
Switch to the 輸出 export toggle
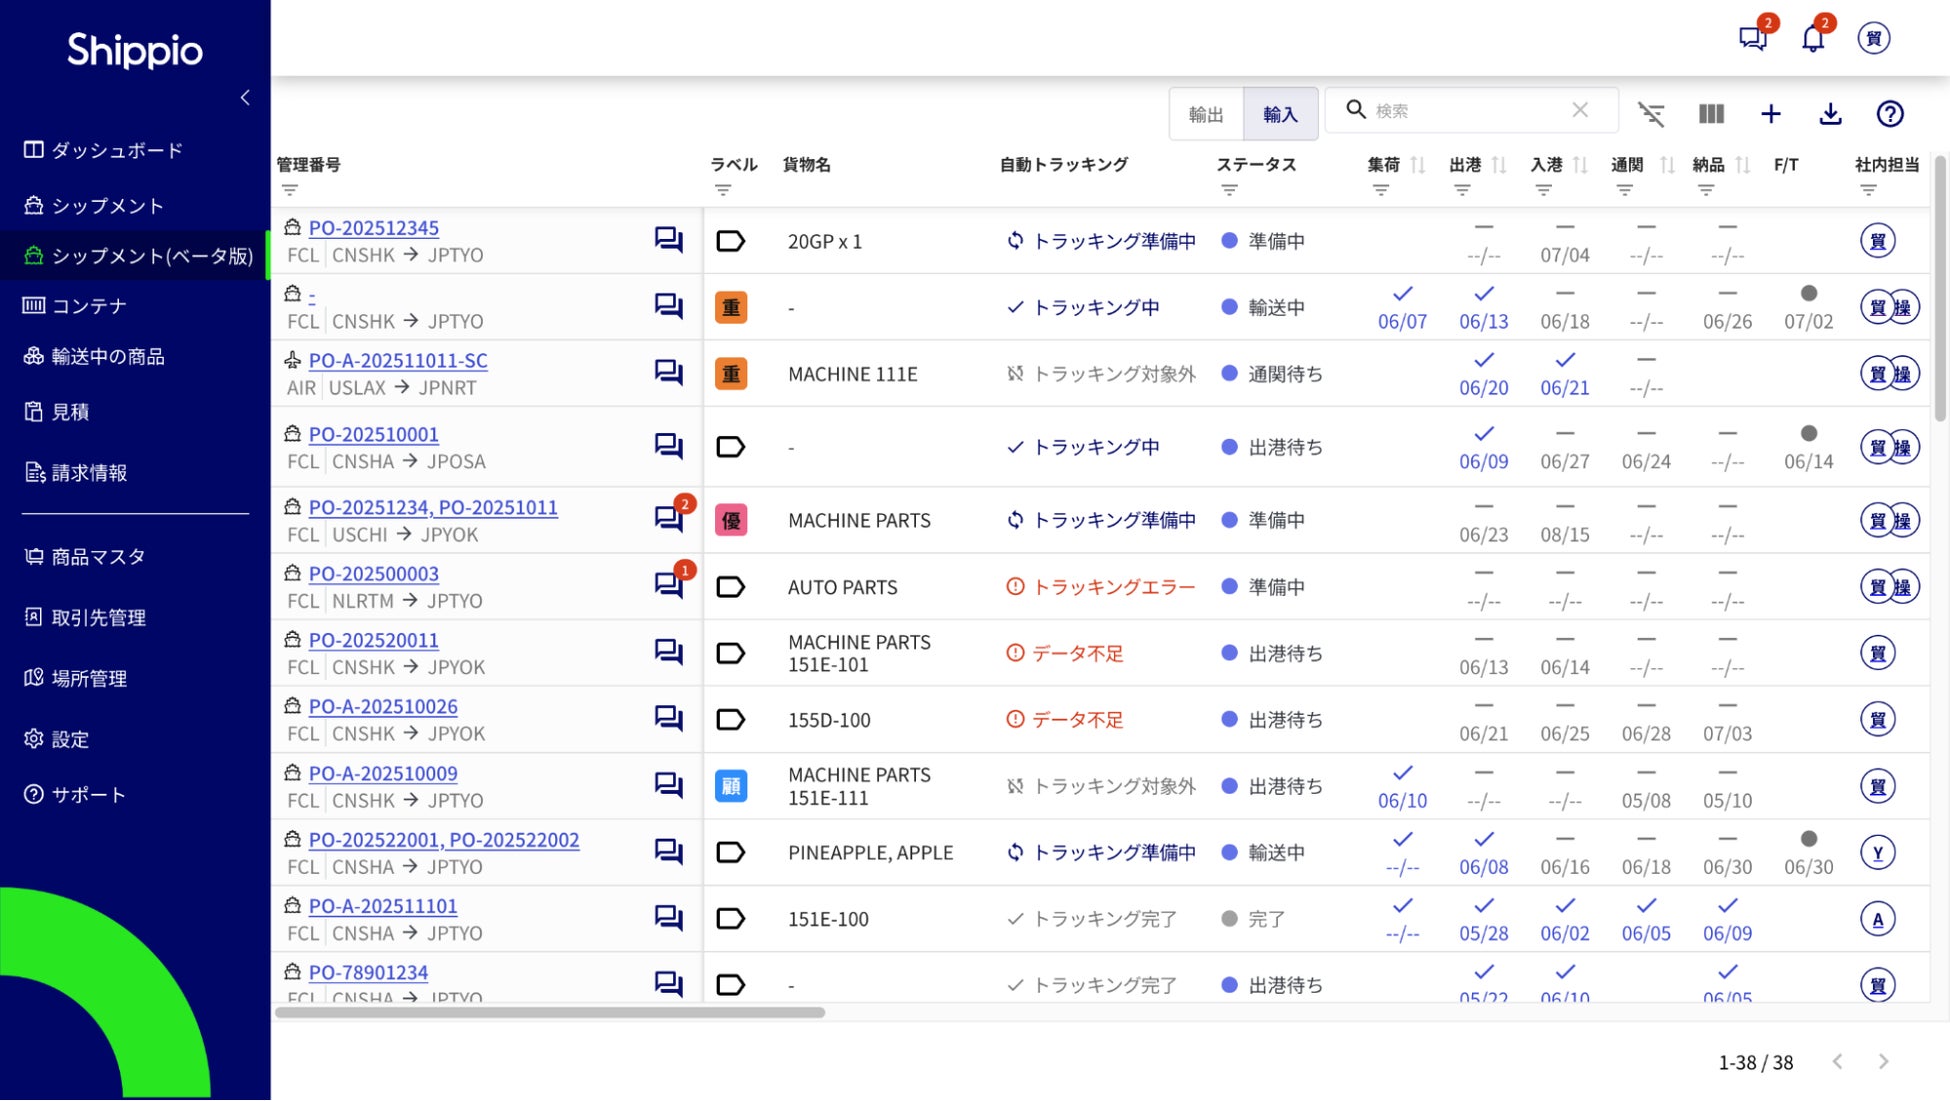(1206, 114)
